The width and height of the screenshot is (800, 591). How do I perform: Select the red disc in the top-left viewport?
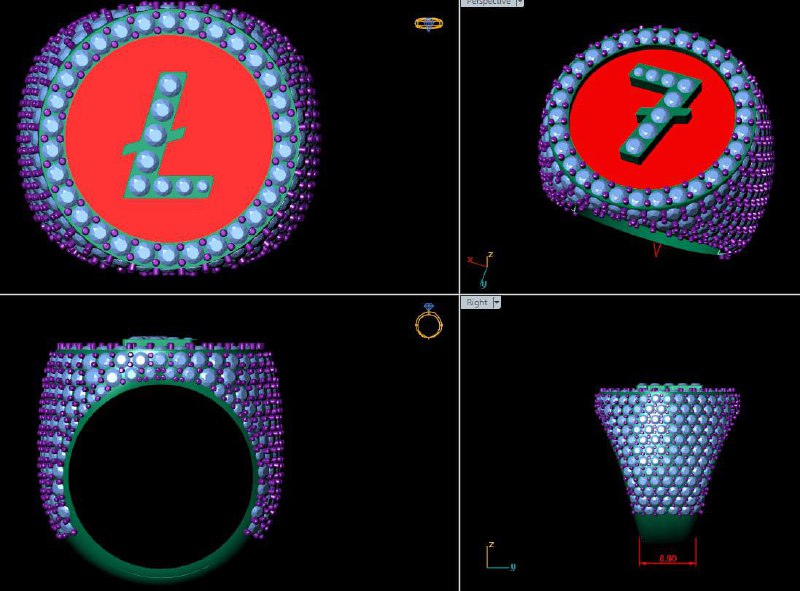pos(170,138)
